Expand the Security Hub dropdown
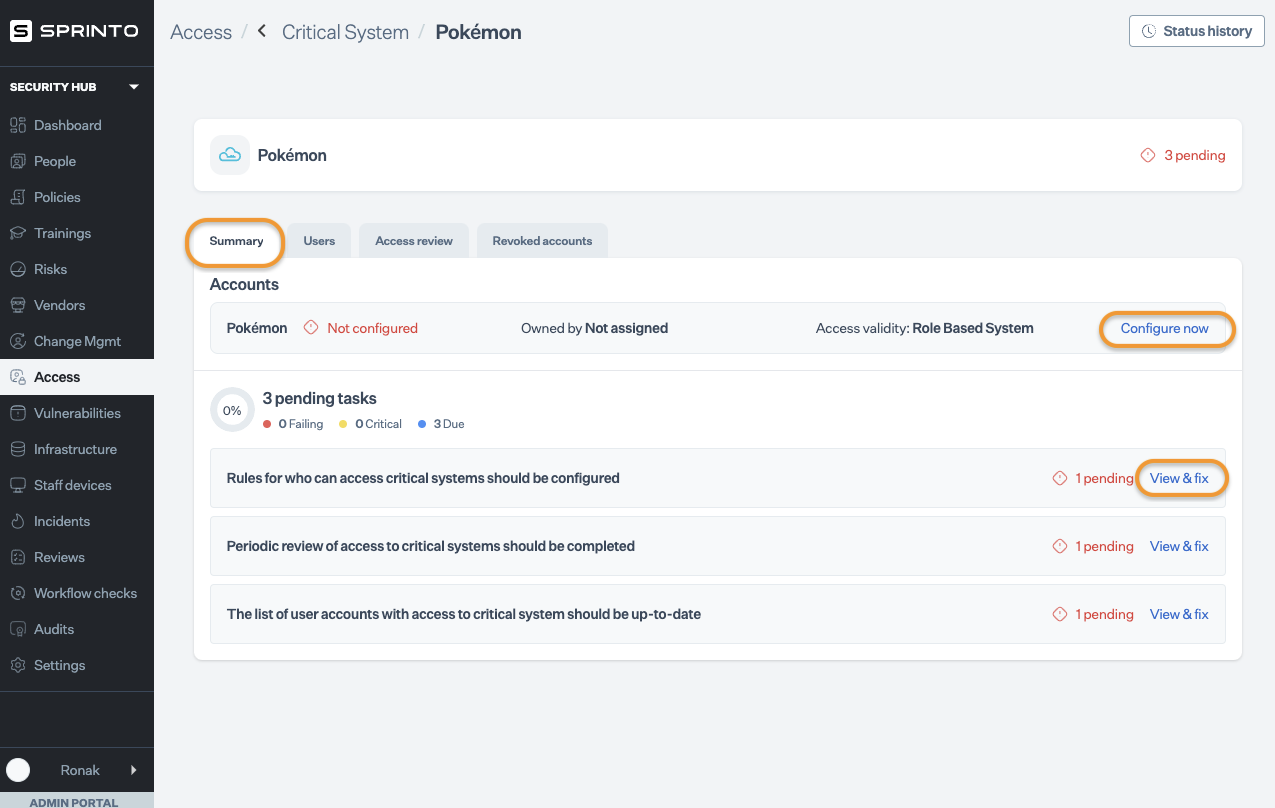 (x=134, y=87)
